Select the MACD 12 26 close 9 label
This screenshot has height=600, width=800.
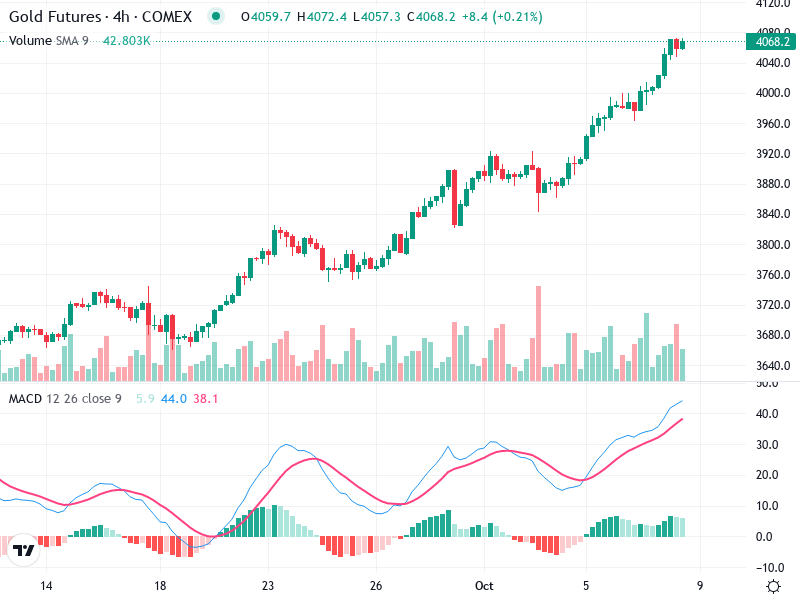(x=65, y=399)
